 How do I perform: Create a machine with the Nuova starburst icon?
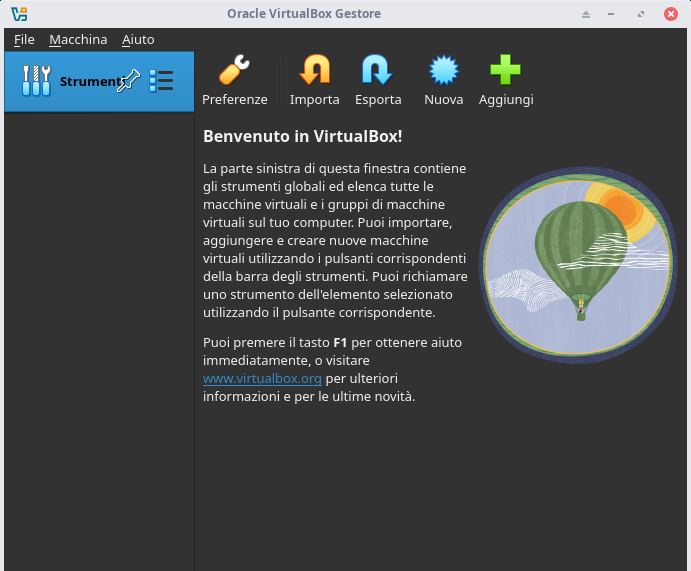443,71
